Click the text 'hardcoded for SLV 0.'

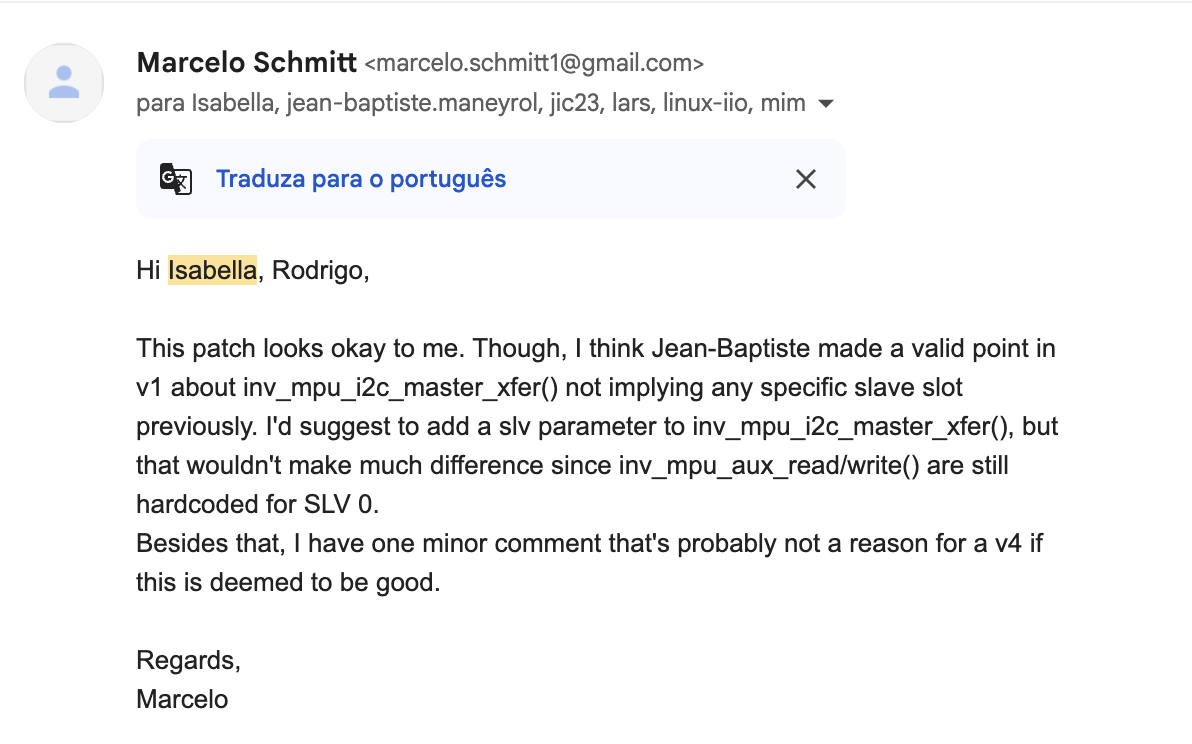coord(257,504)
